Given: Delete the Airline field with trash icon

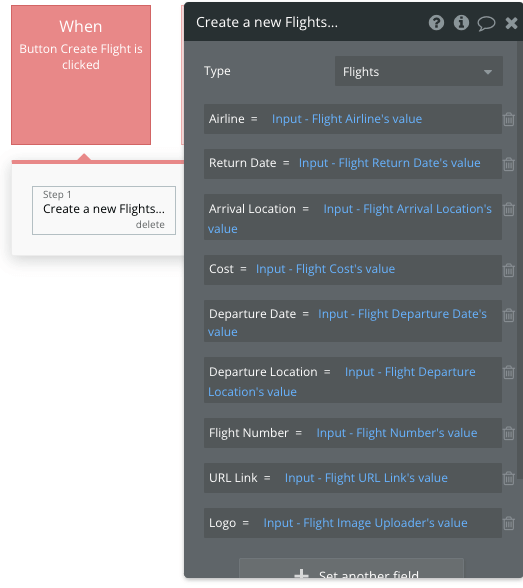Looking at the screenshot, I should click(509, 119).
